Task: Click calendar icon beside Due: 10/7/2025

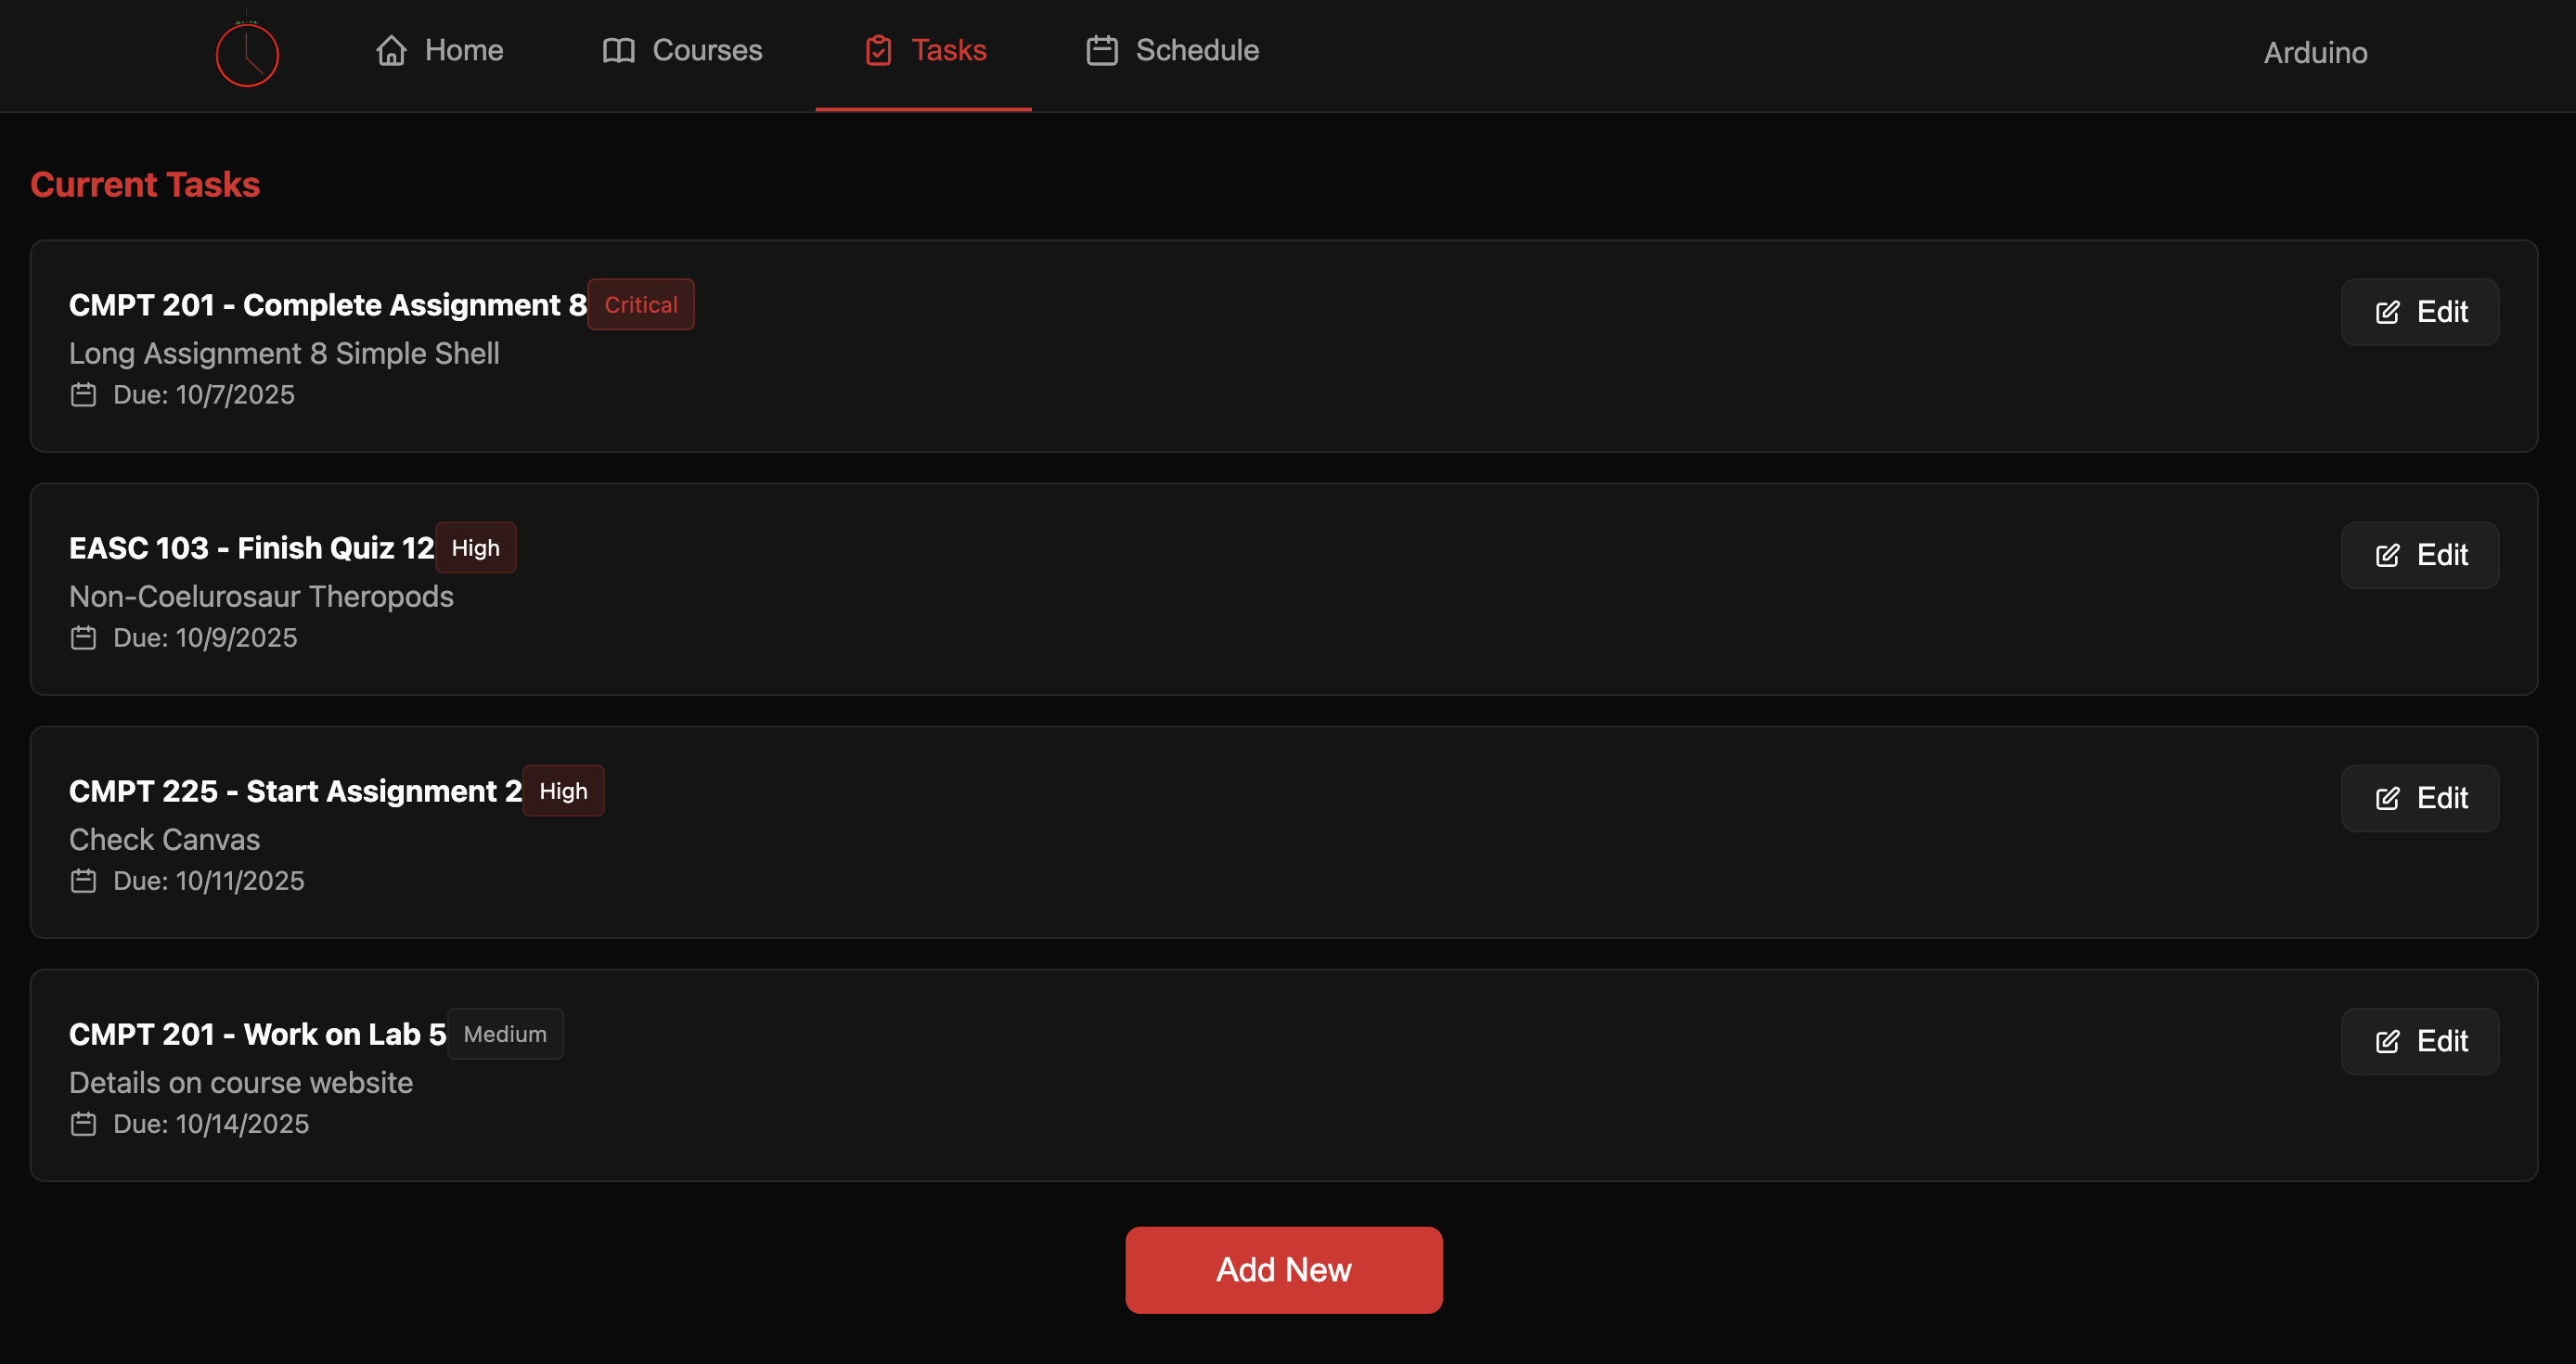Action: pos(83,395)
